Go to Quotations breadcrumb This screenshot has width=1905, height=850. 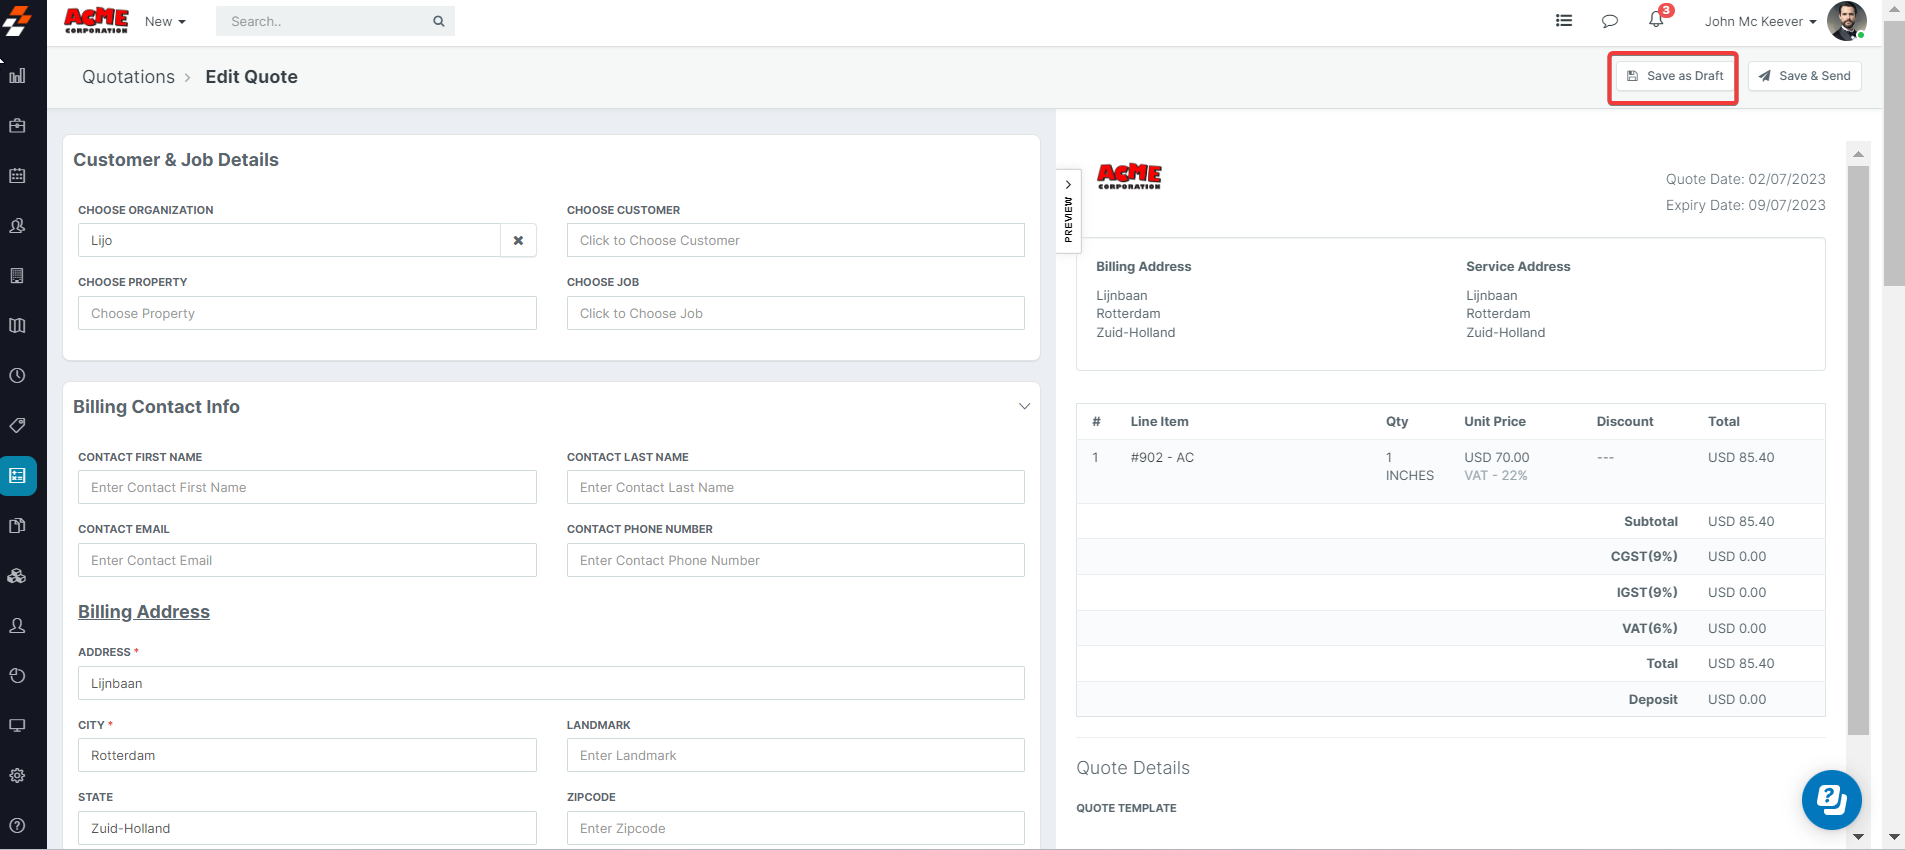(128, 77)
